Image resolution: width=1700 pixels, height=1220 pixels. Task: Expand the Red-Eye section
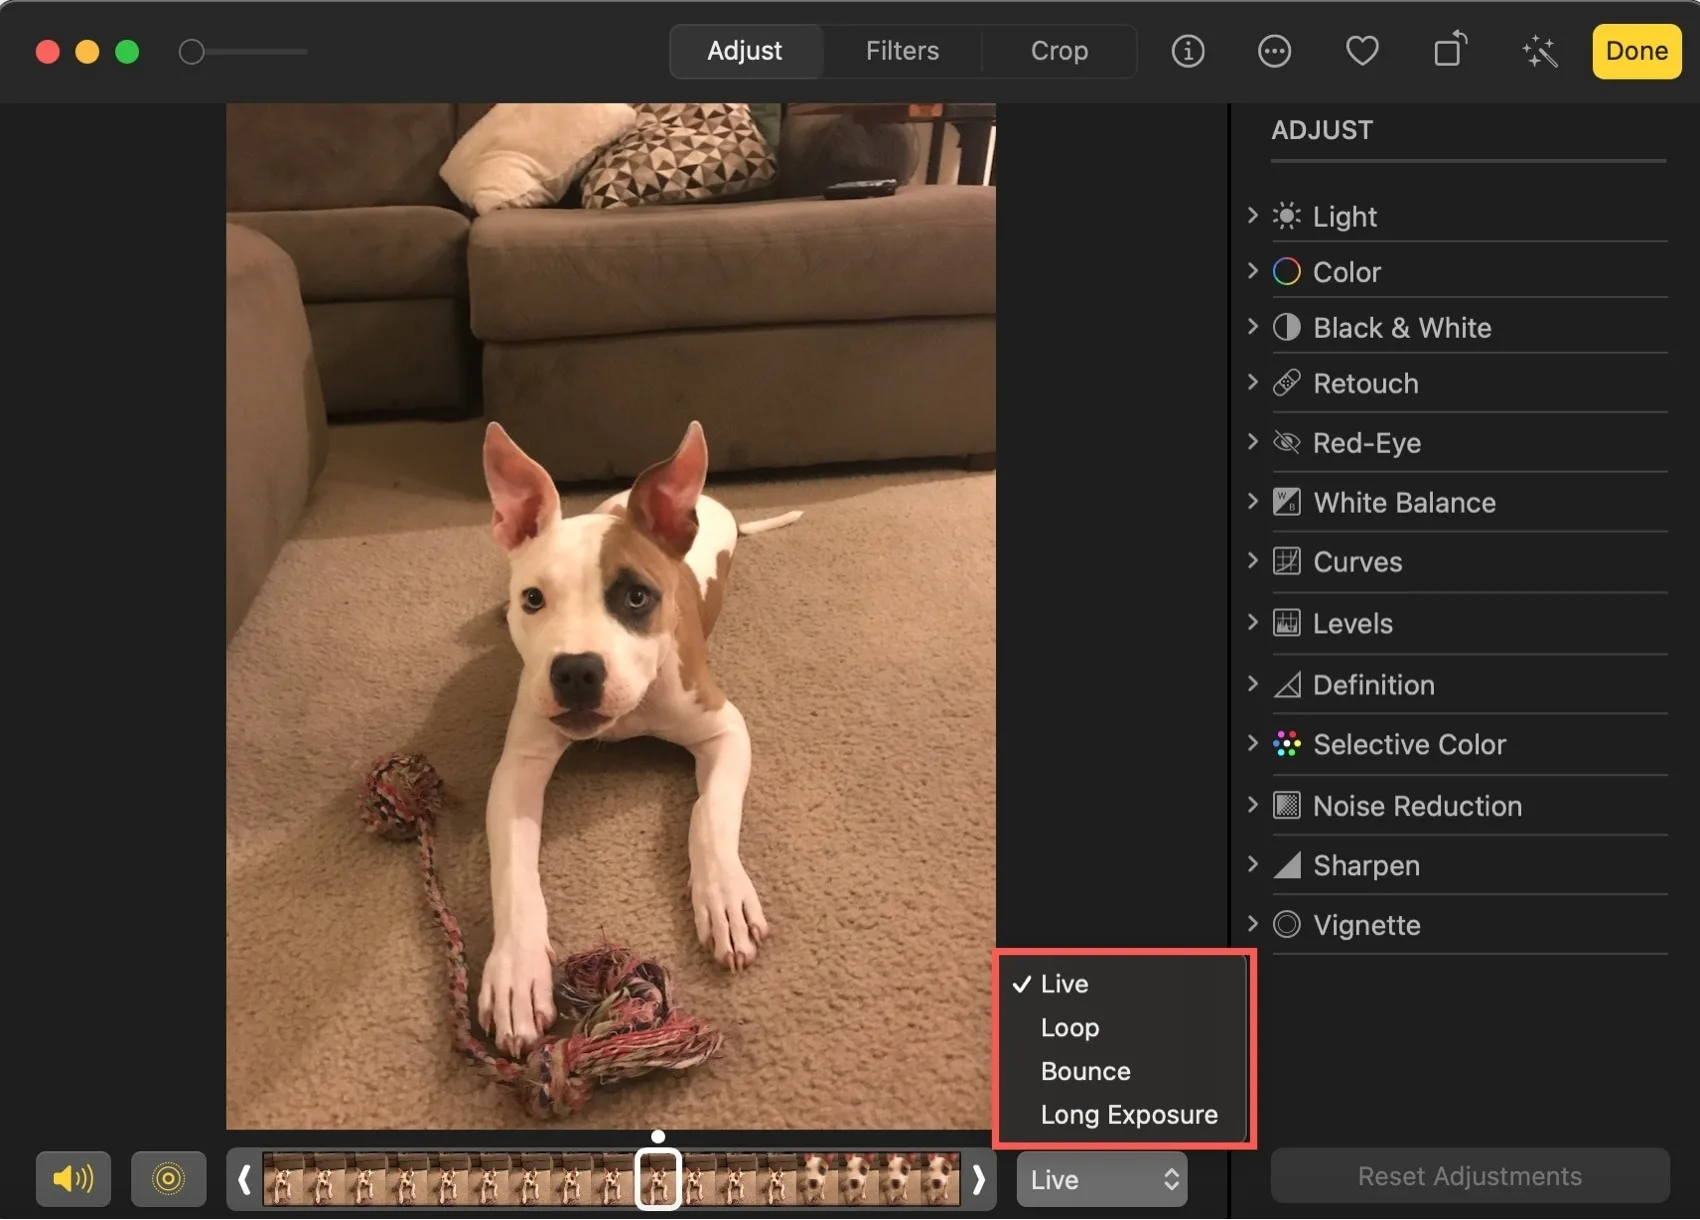1252,441
